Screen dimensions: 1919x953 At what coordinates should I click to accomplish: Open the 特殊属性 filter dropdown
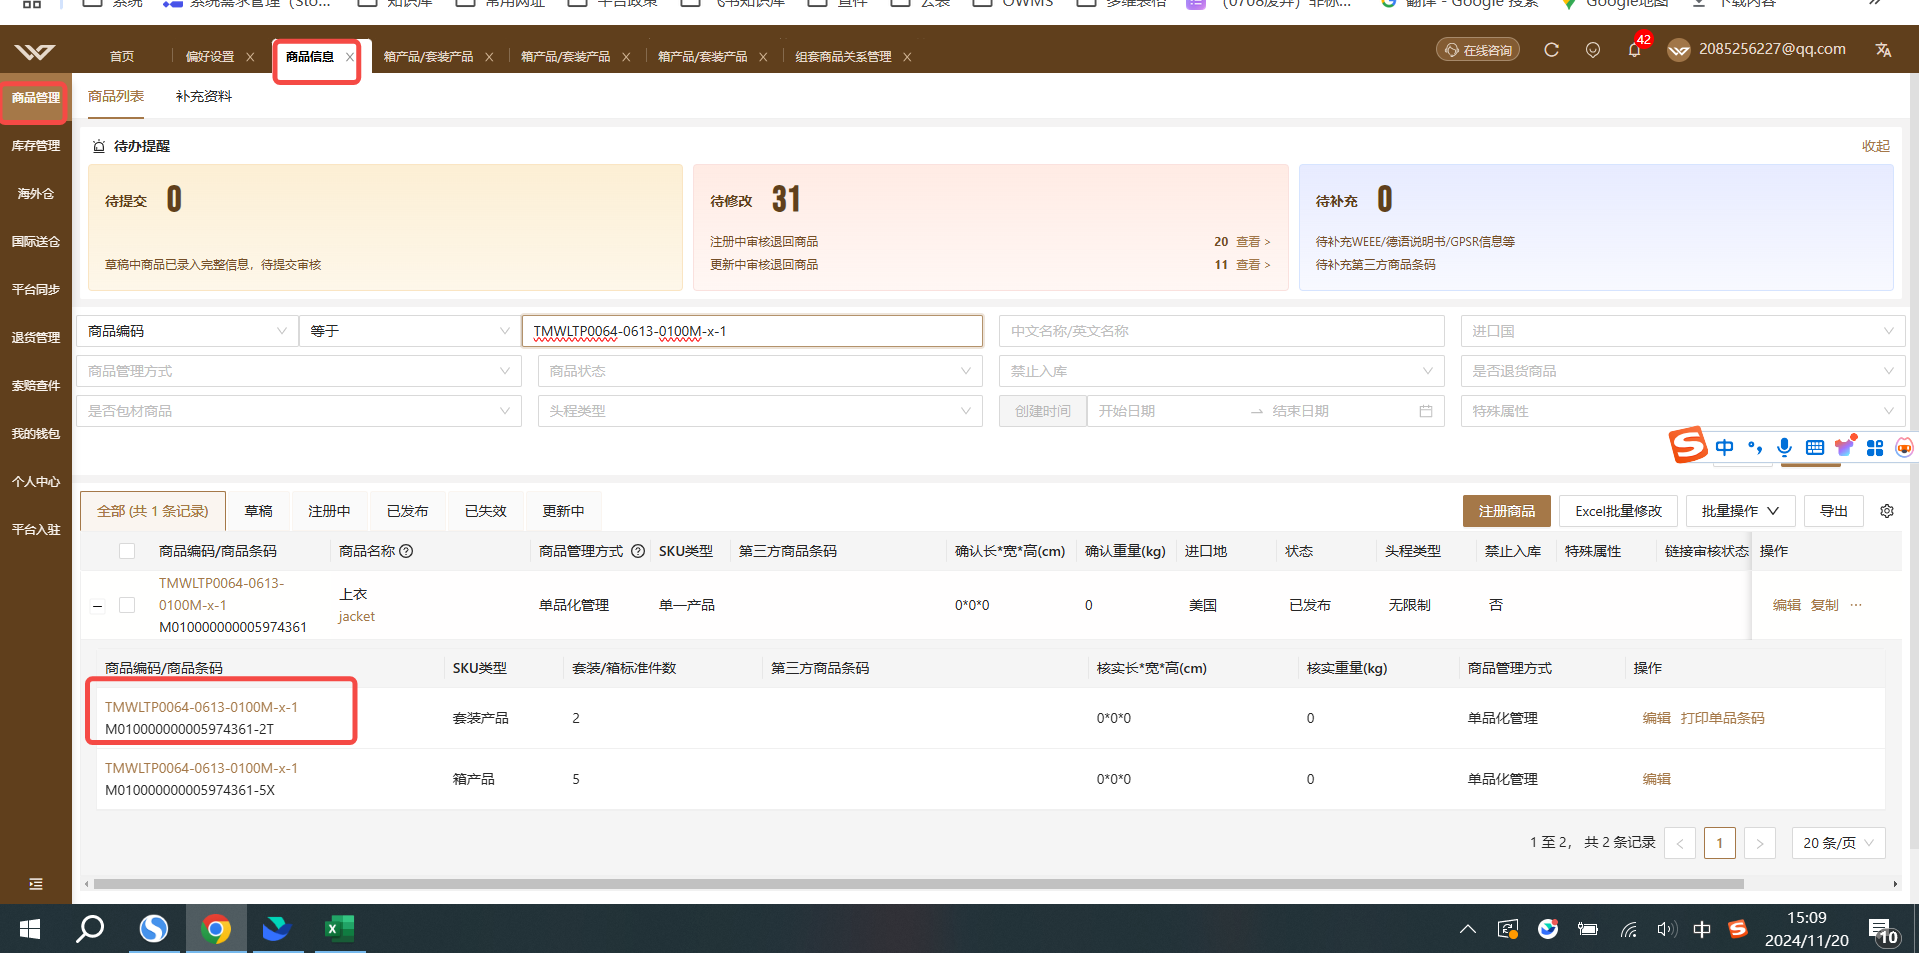tap(1683, 411)
